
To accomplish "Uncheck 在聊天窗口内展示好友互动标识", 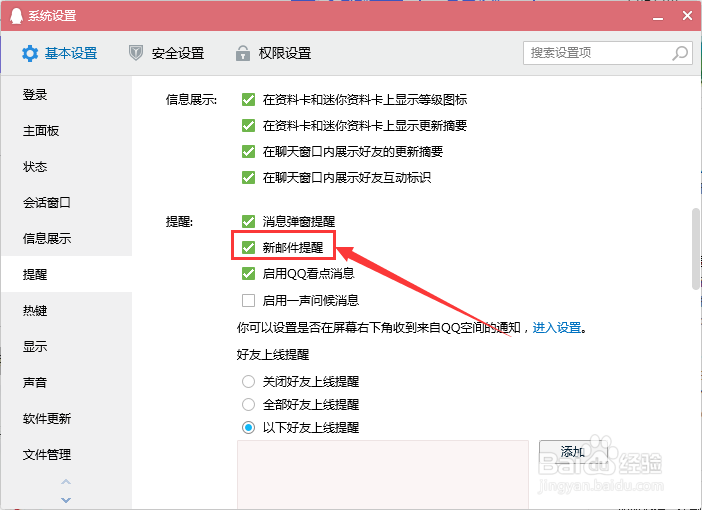I will pos(248,177).
